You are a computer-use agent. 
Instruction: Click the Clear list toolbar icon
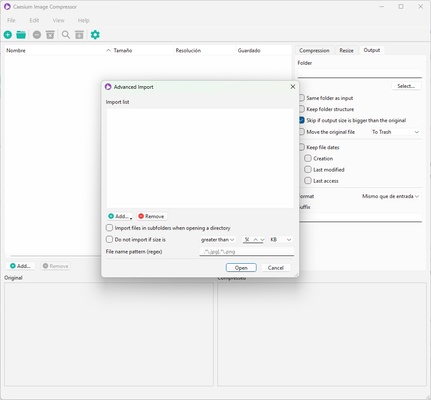click(x=50, y=34)
